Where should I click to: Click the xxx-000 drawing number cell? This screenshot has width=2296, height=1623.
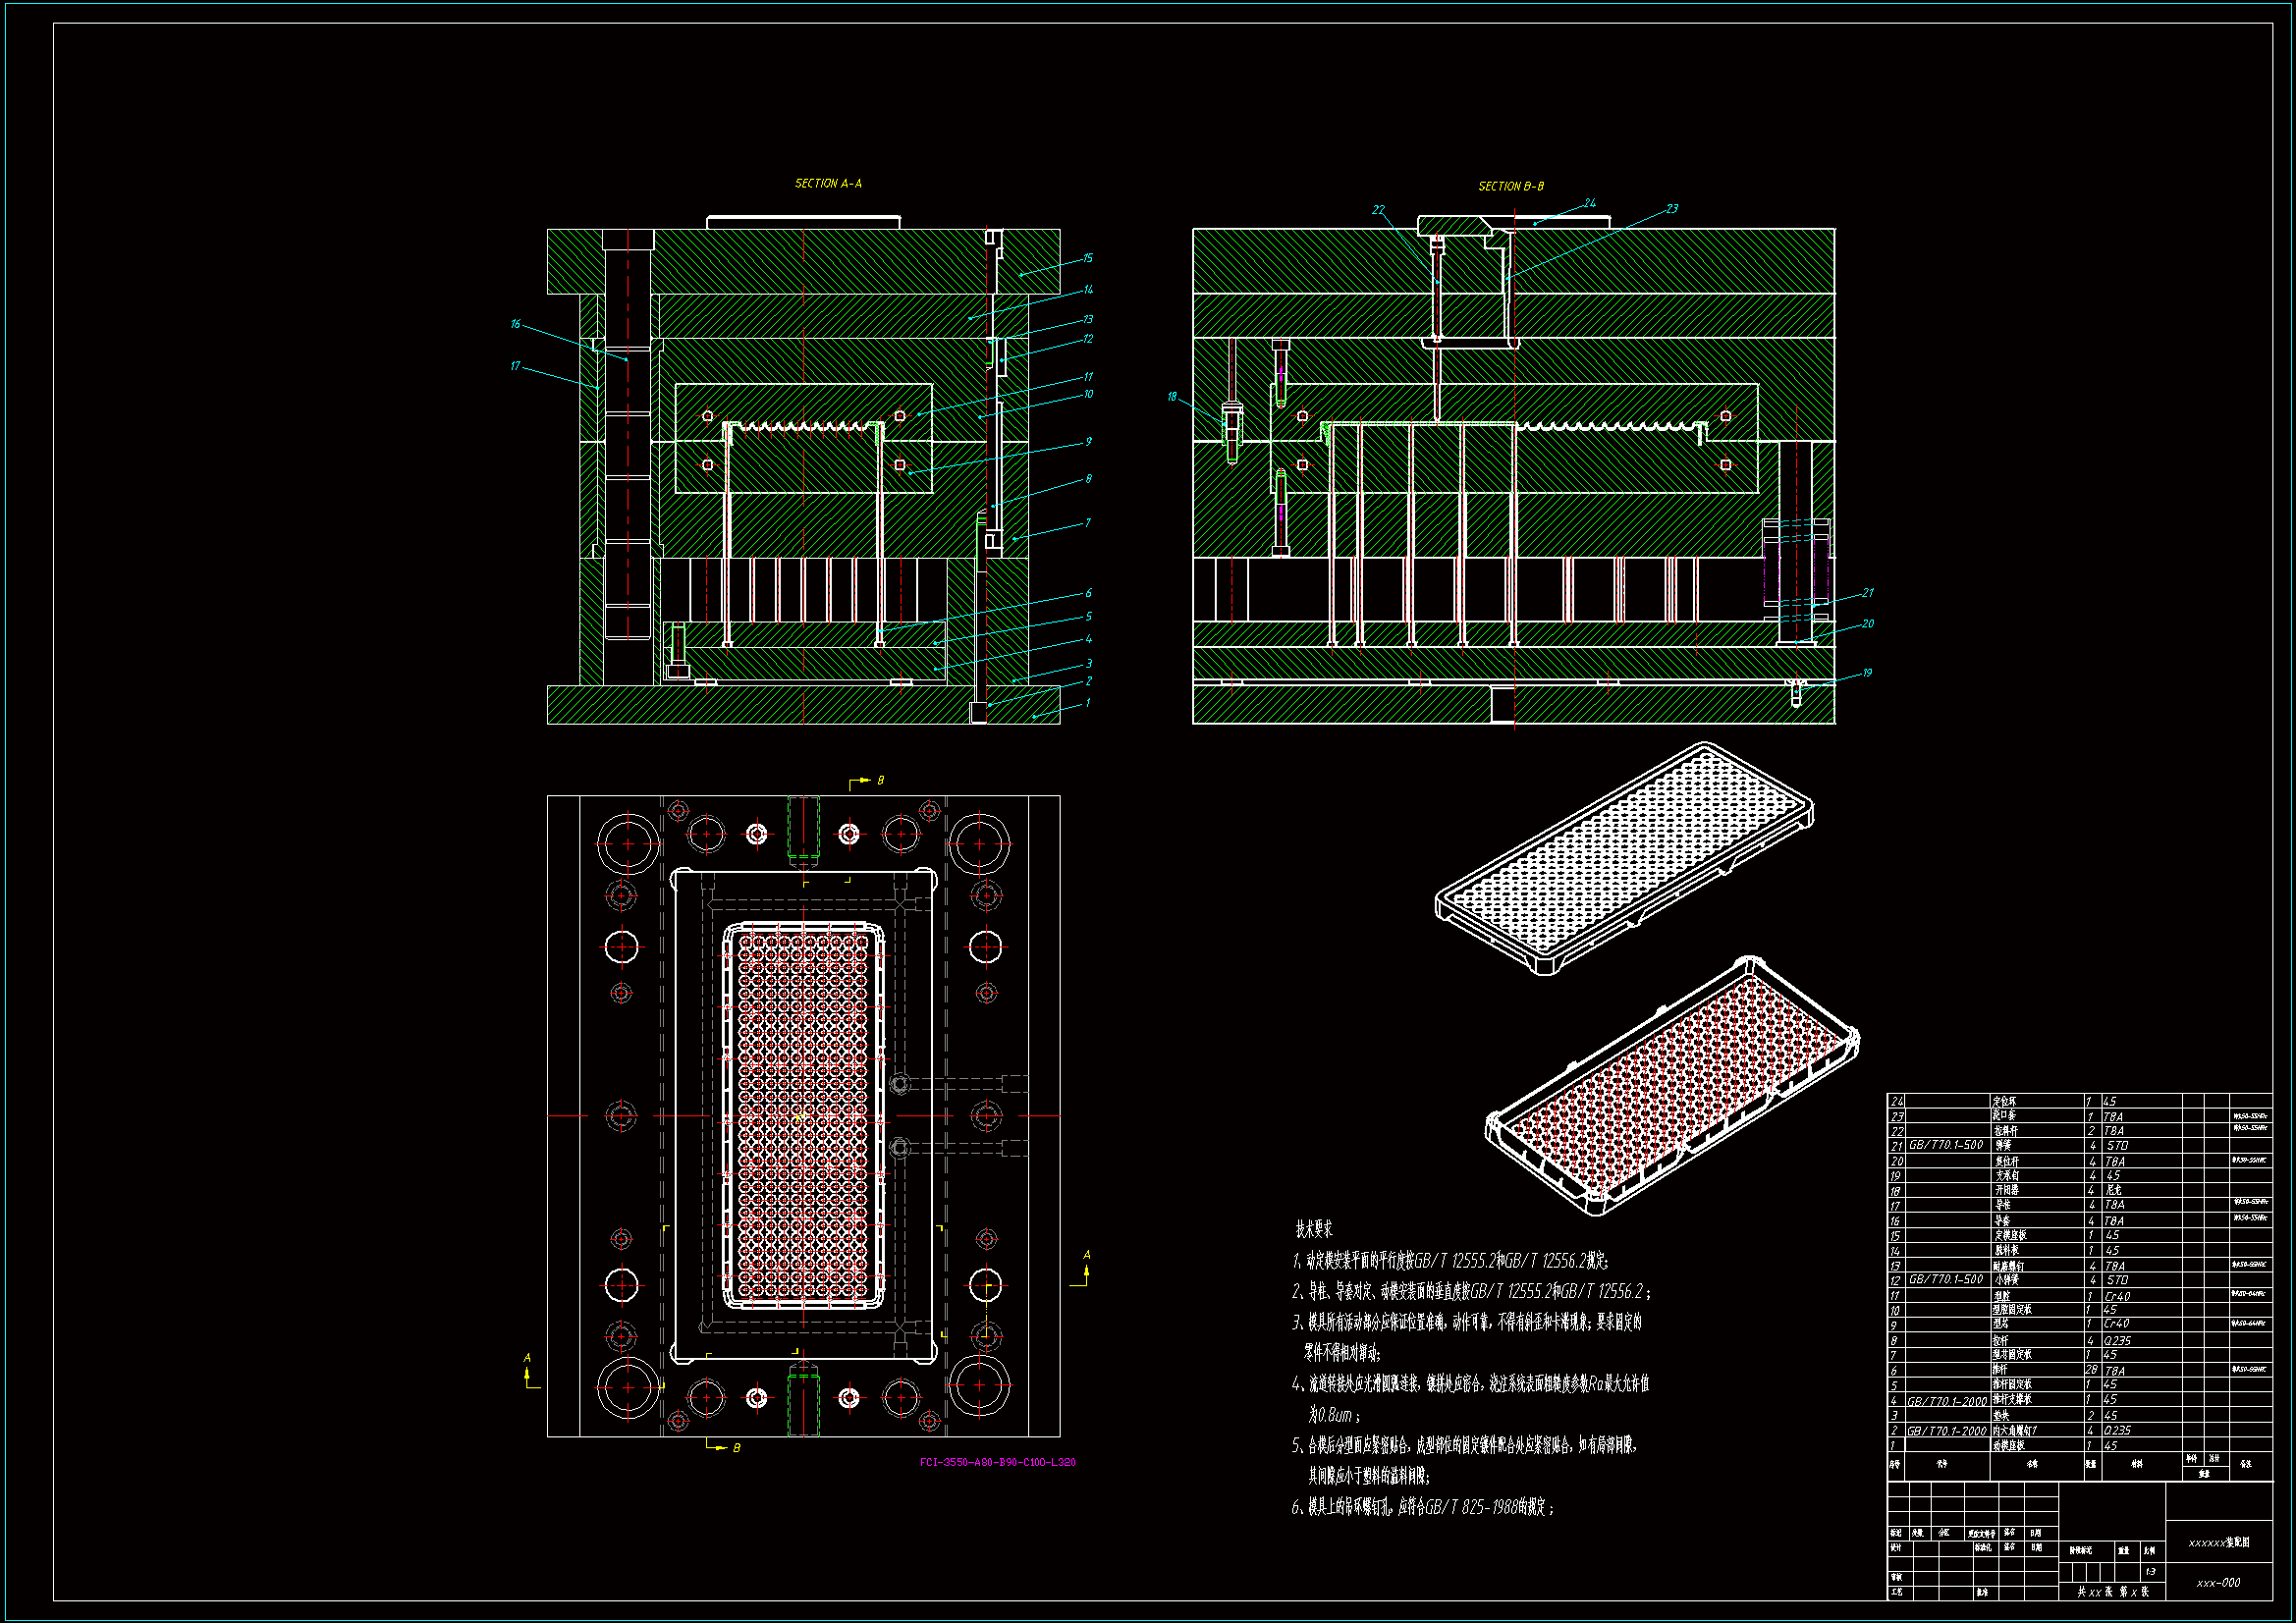(2217, 1583)
